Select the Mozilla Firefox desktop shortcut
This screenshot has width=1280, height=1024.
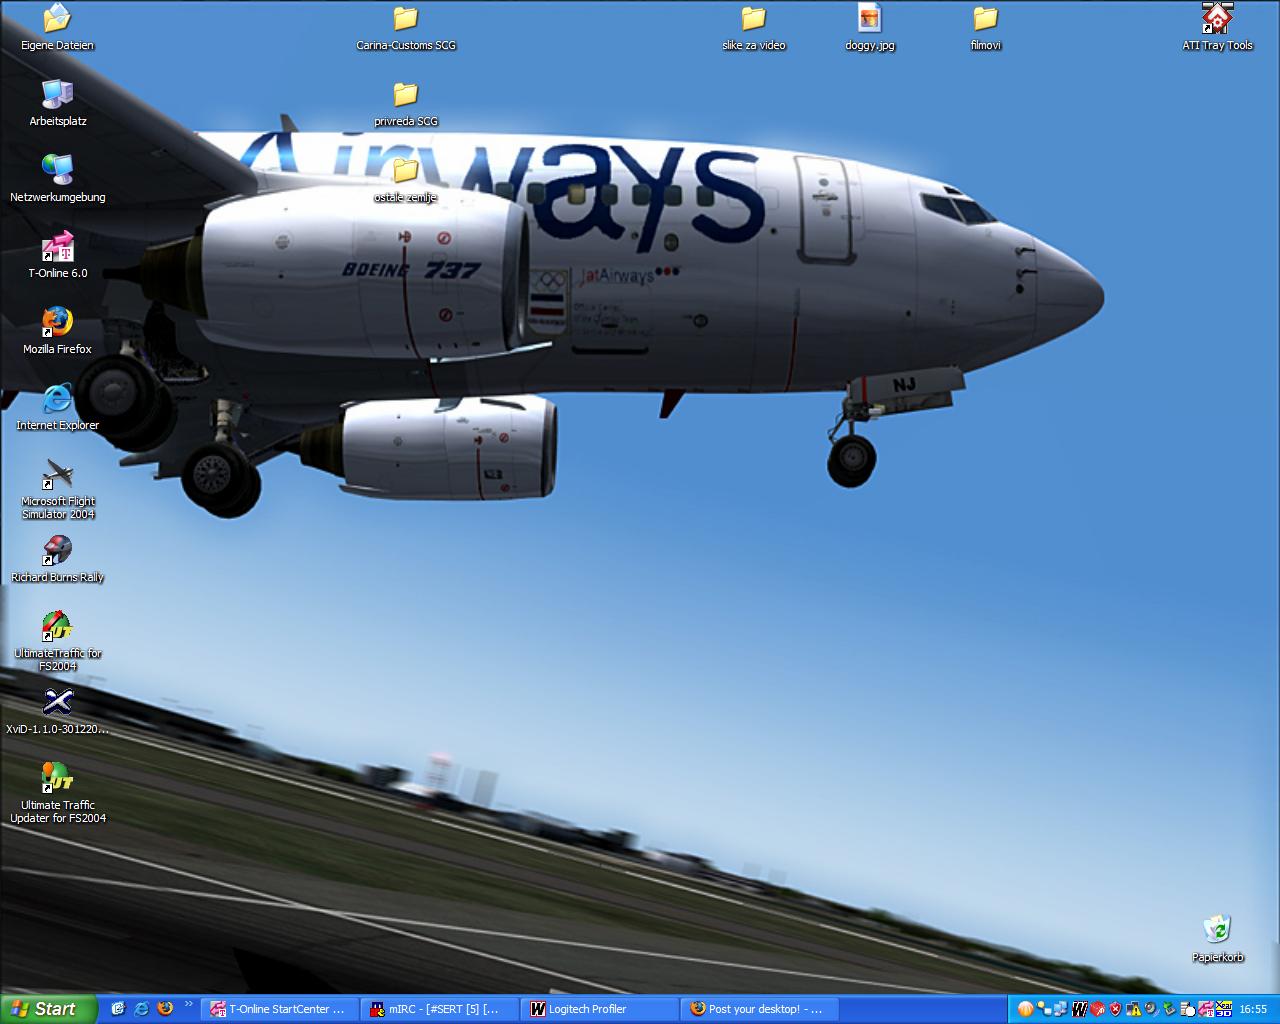tap(58, 331)
